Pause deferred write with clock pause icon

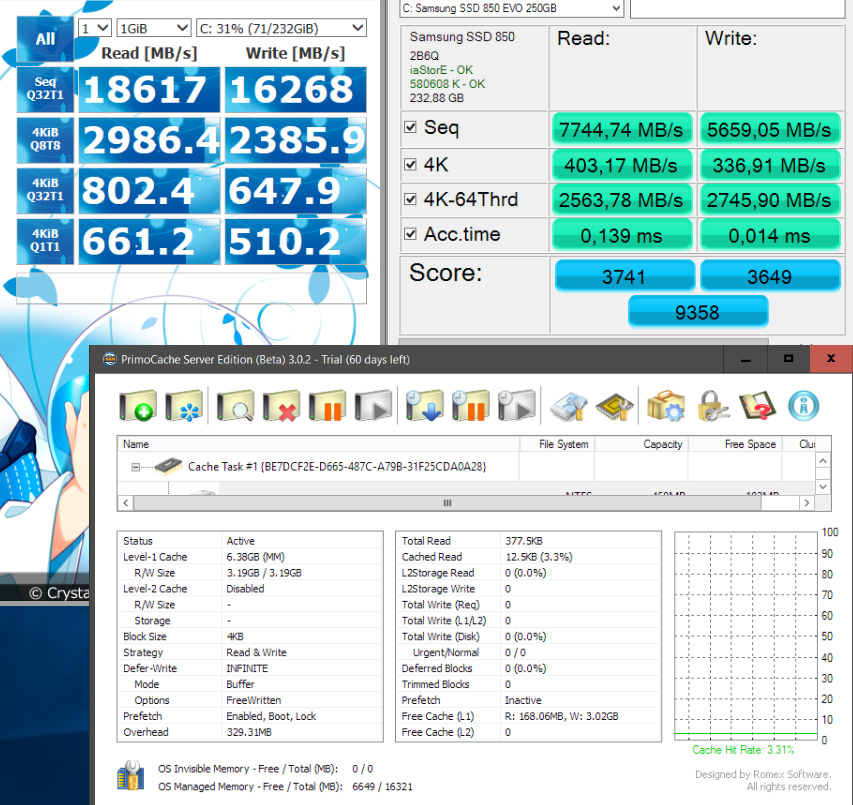[471, 406]
